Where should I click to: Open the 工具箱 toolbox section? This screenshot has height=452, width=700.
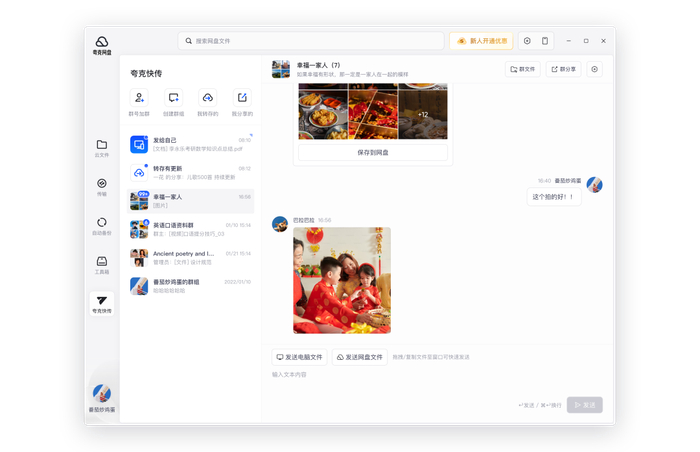pyautogui.click(x=102, y=265)
